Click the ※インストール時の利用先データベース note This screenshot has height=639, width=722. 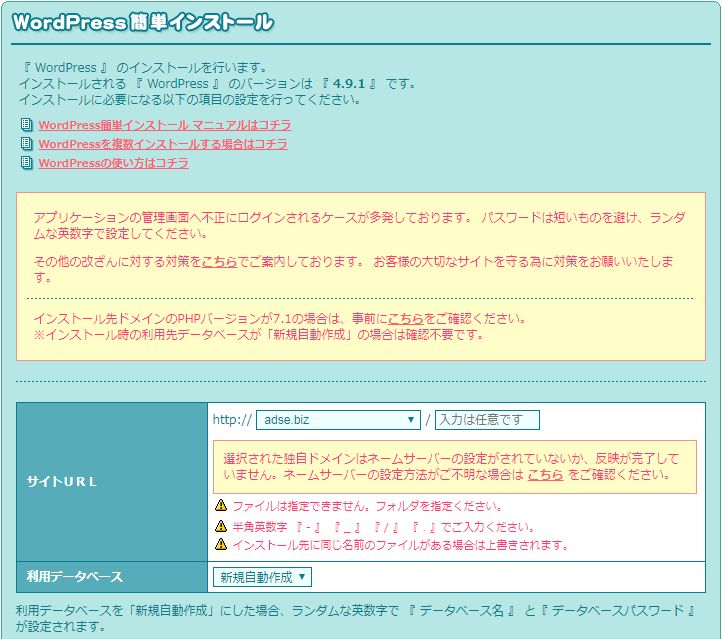point(259,335)
